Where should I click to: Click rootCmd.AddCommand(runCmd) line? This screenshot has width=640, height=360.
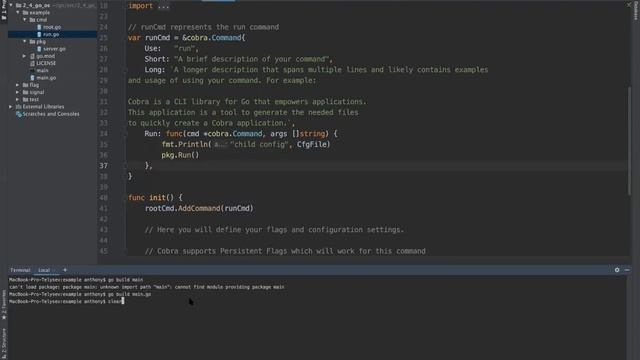[x=199, y=208]
